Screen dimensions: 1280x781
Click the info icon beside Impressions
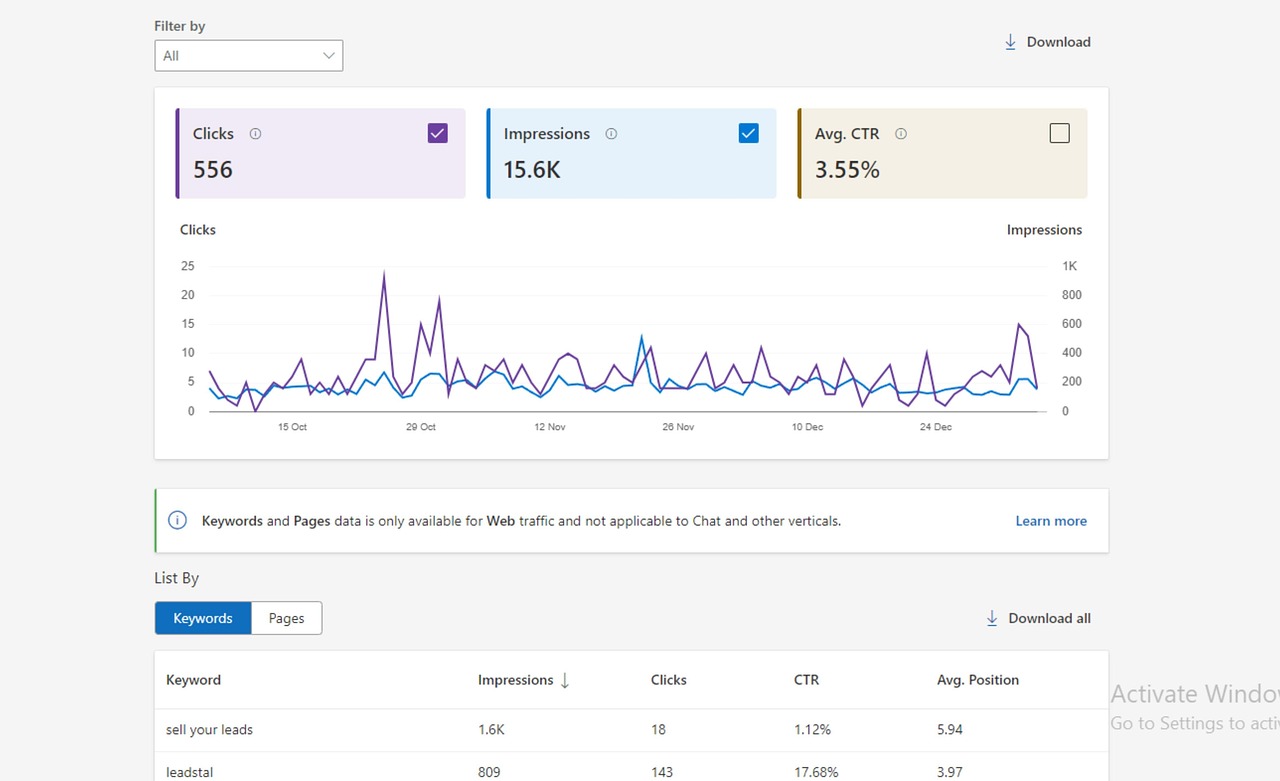(611, 134)
